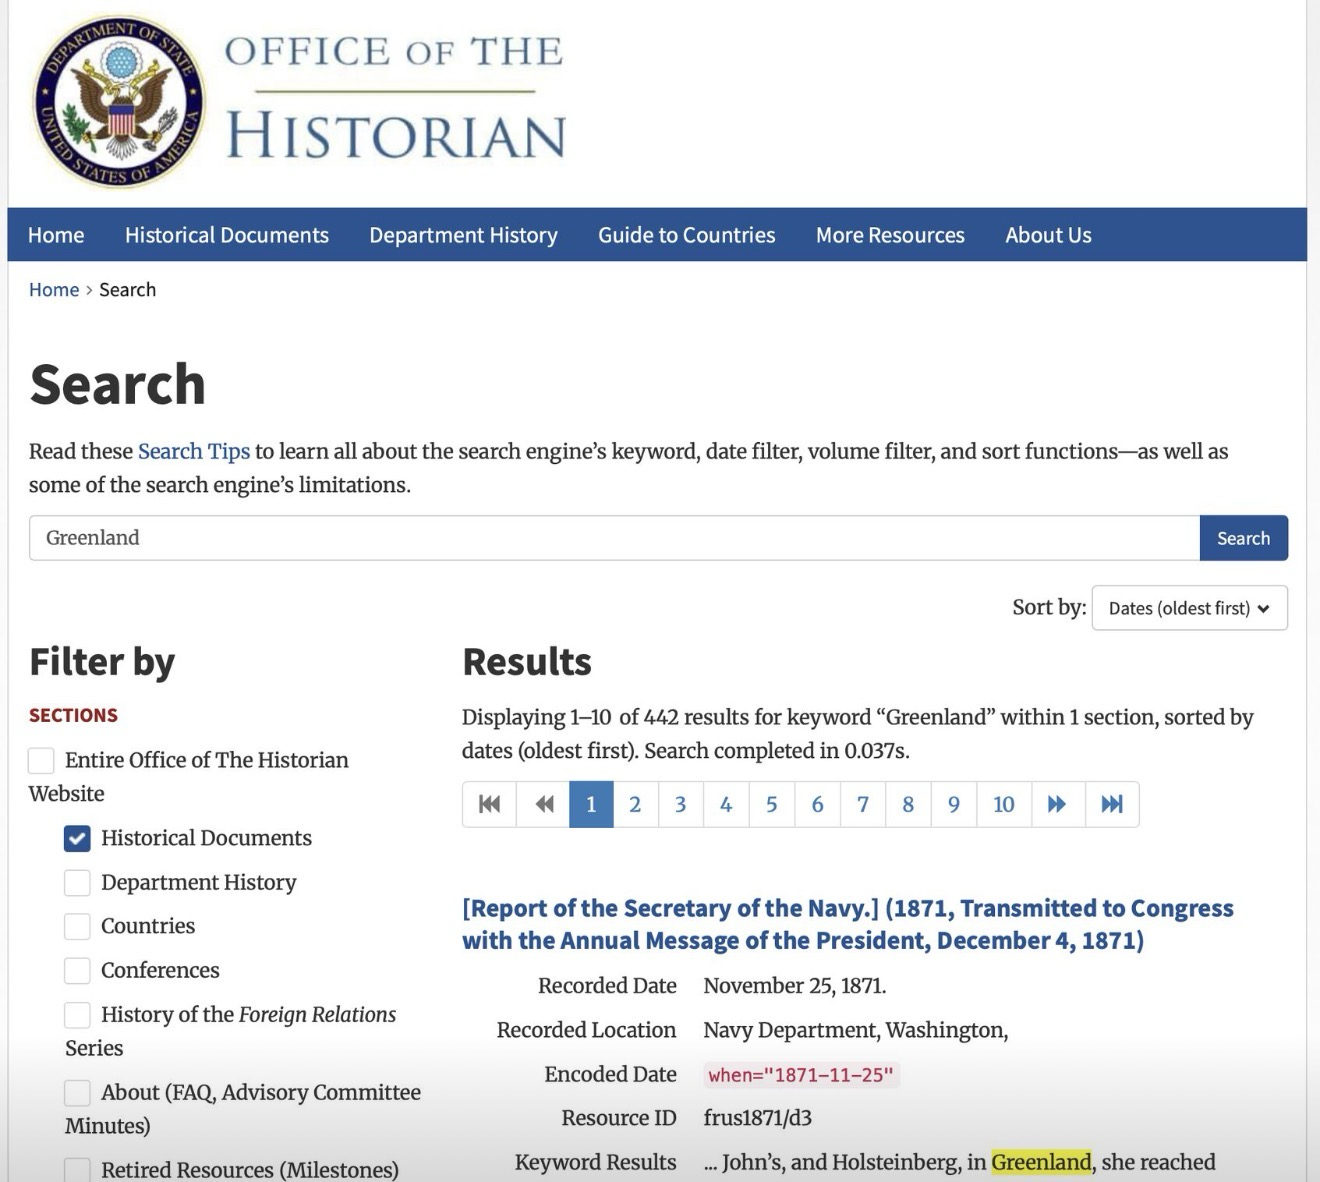Open the Guide to Countries menu

point(686,235)
